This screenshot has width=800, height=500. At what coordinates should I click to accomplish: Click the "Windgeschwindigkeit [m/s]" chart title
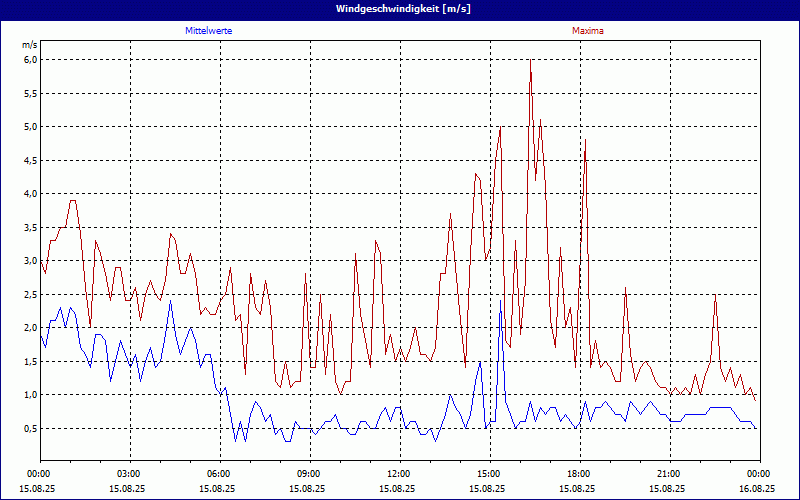pyautogui.click(x=400, y=9)
